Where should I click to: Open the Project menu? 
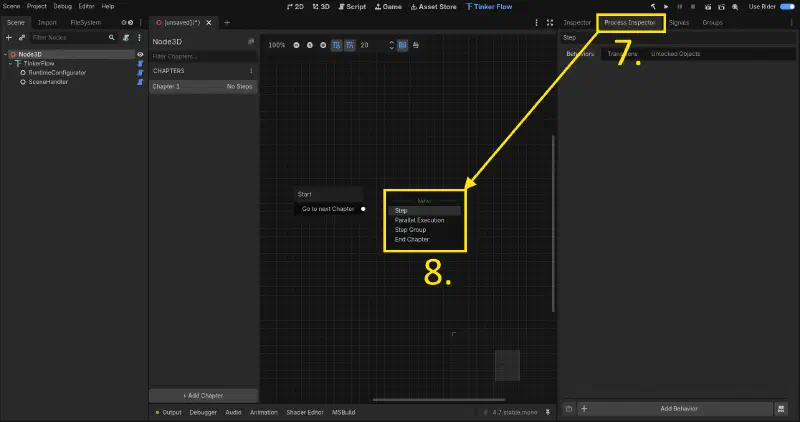pyautogui.click(x=37, y=6)
